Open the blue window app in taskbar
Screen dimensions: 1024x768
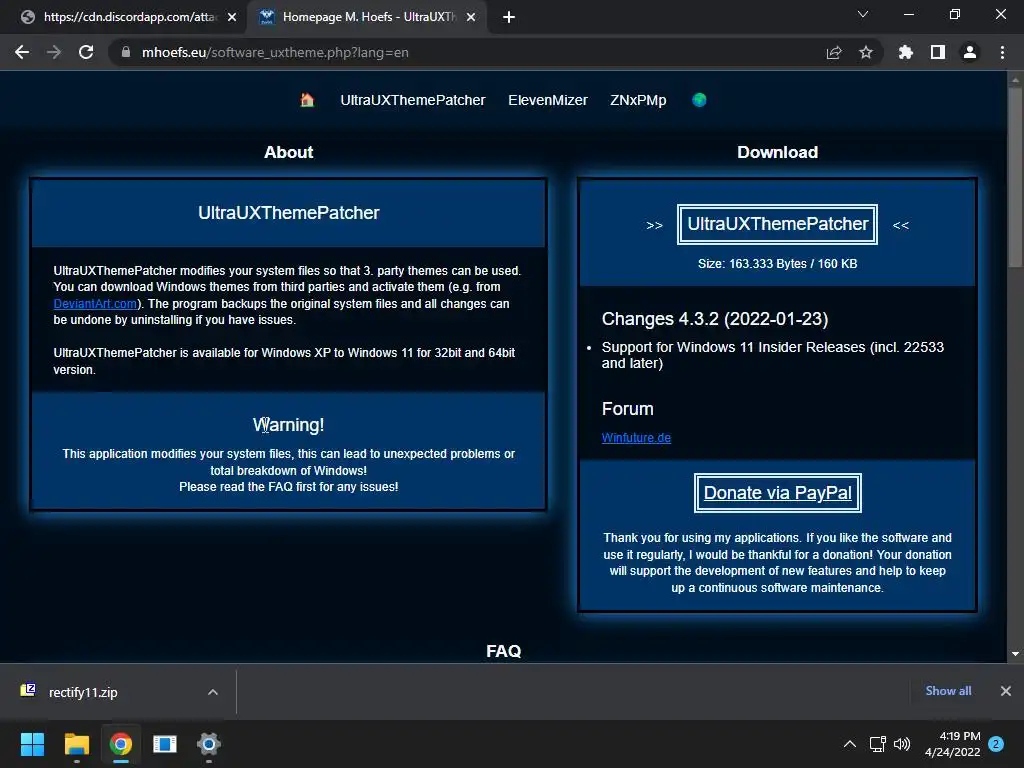165,744
